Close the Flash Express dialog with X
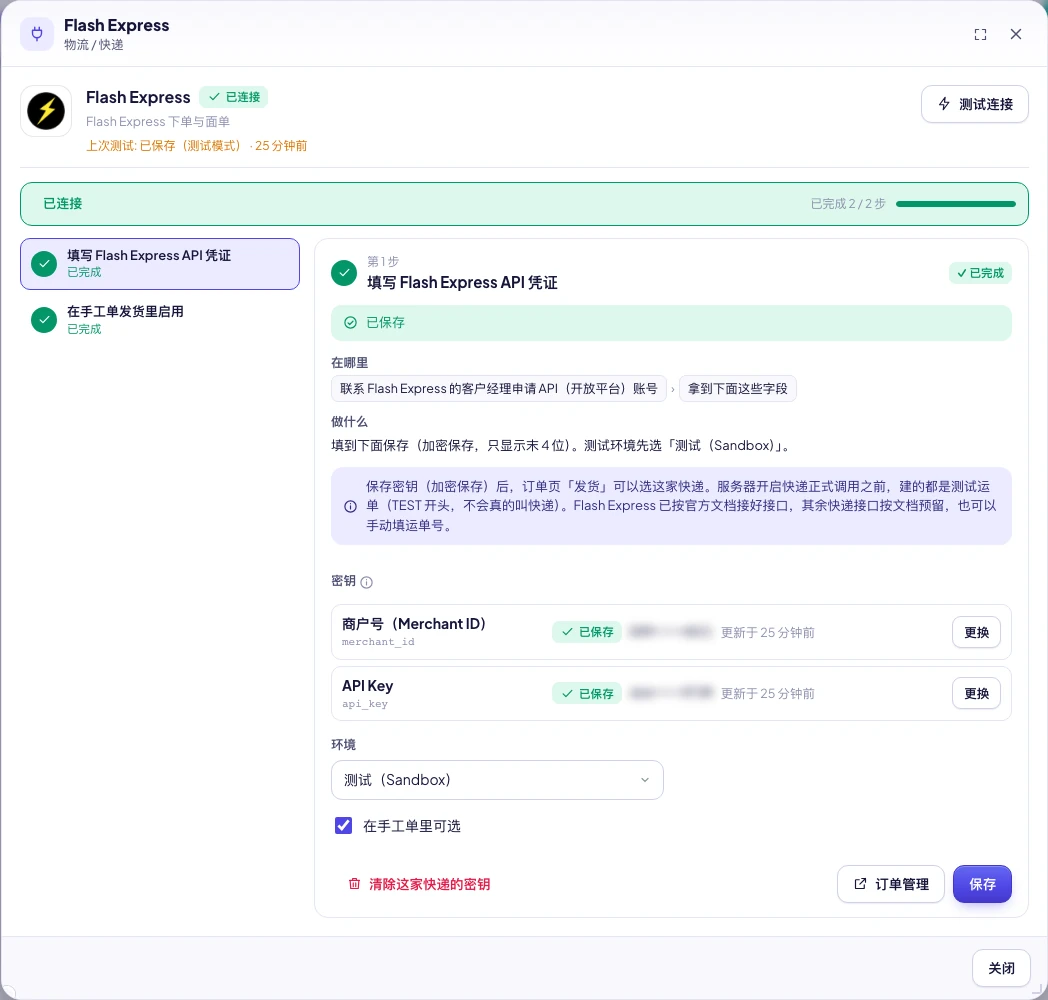Viewport: 1048px width, 1000px height. pyautogui.click(x=1015, y=34)
